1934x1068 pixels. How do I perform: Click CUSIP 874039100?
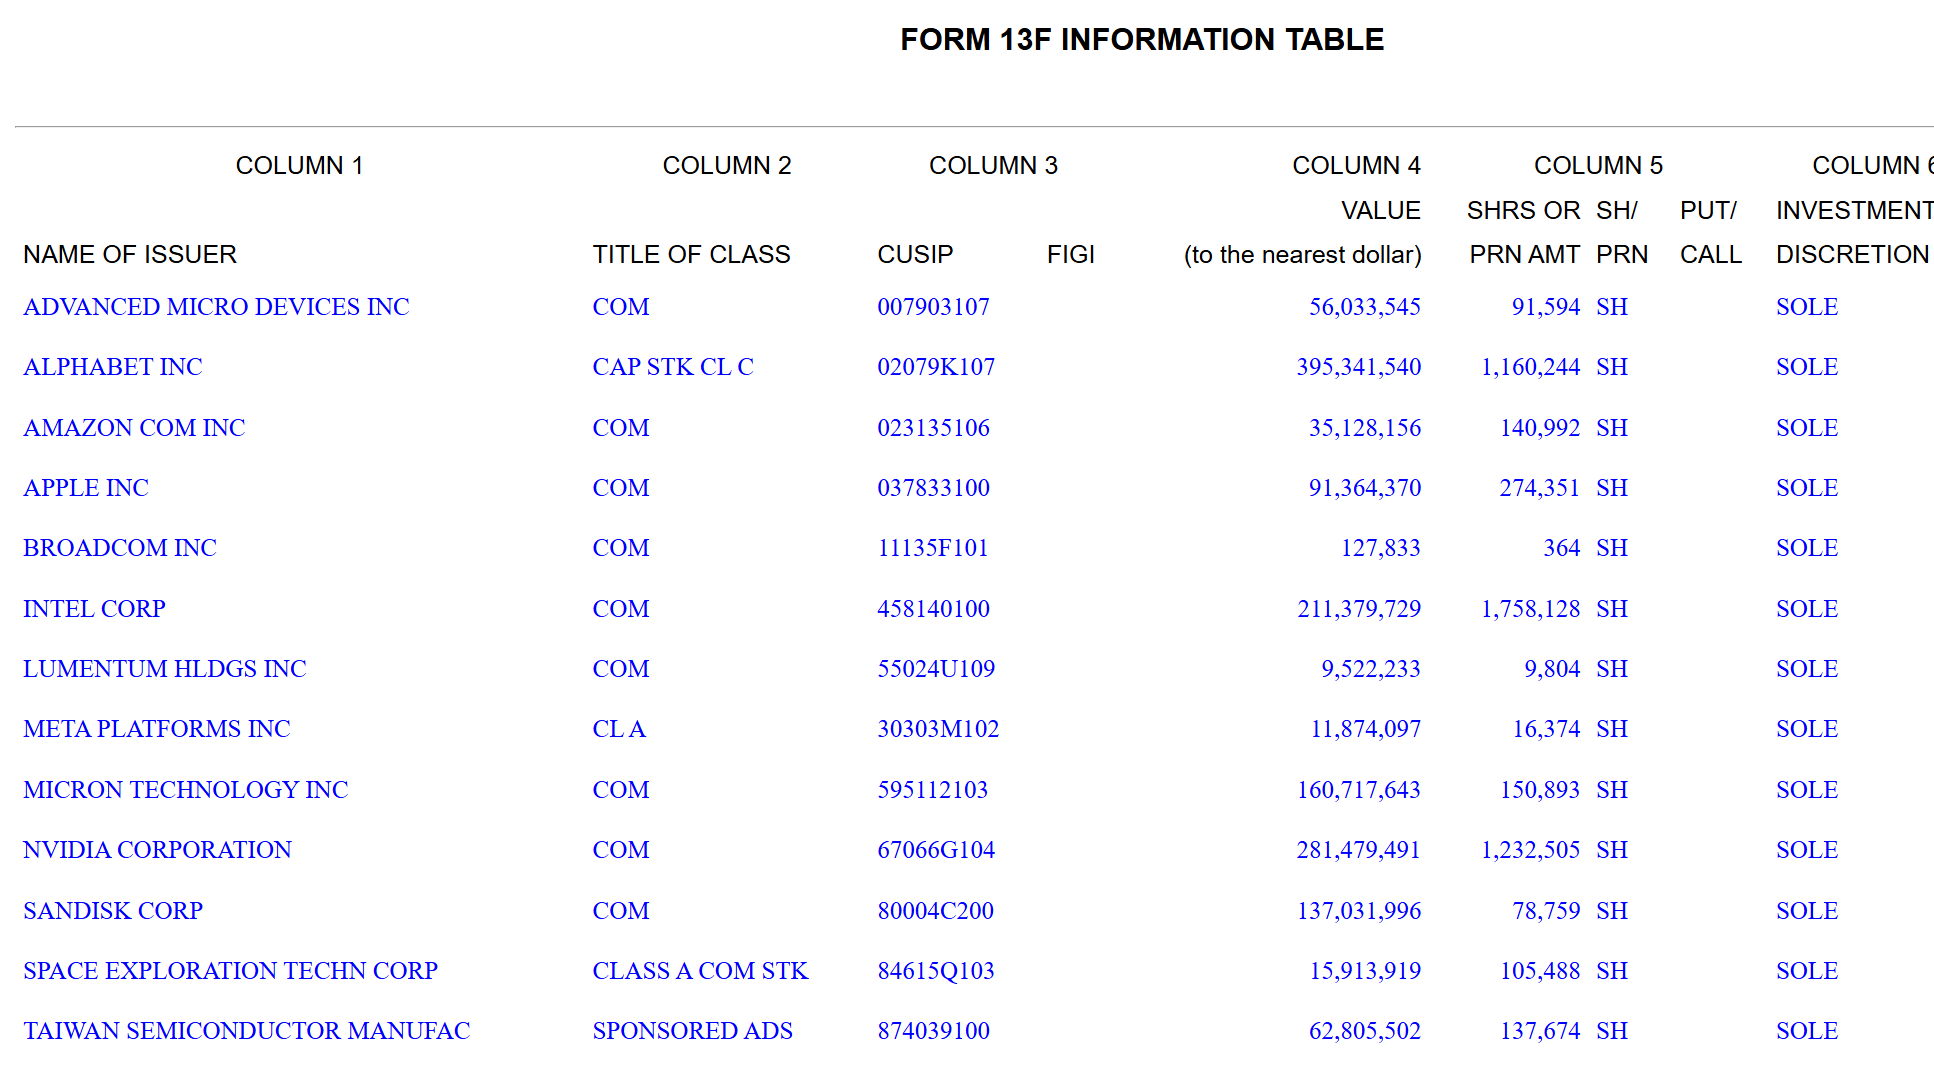pyautogui.click(x=934, y=1031)
